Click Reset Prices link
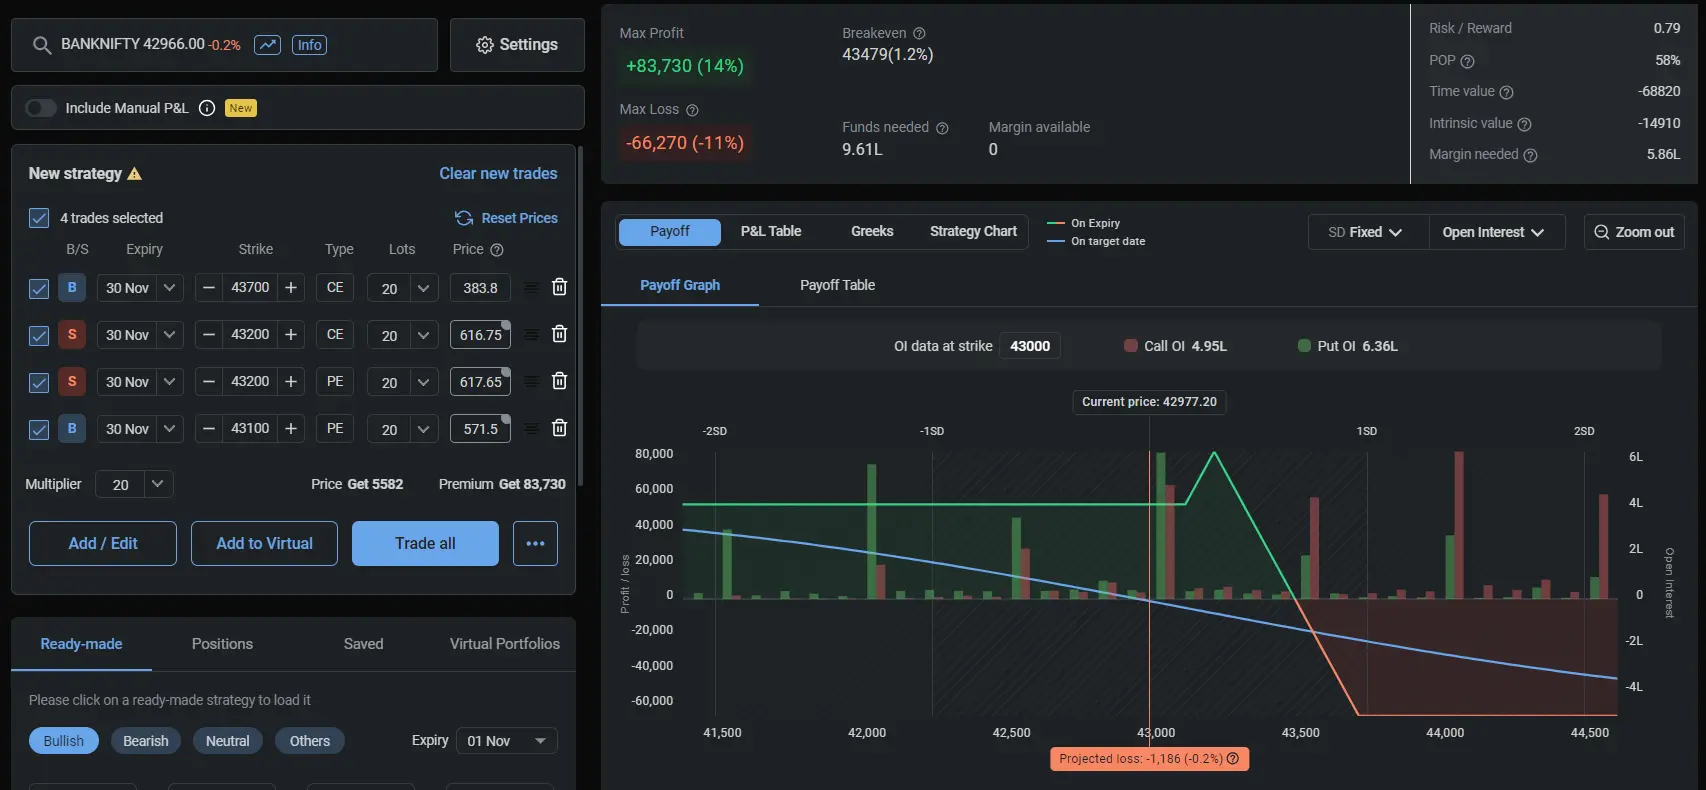 pyautogui.click(x=506, y=218)
